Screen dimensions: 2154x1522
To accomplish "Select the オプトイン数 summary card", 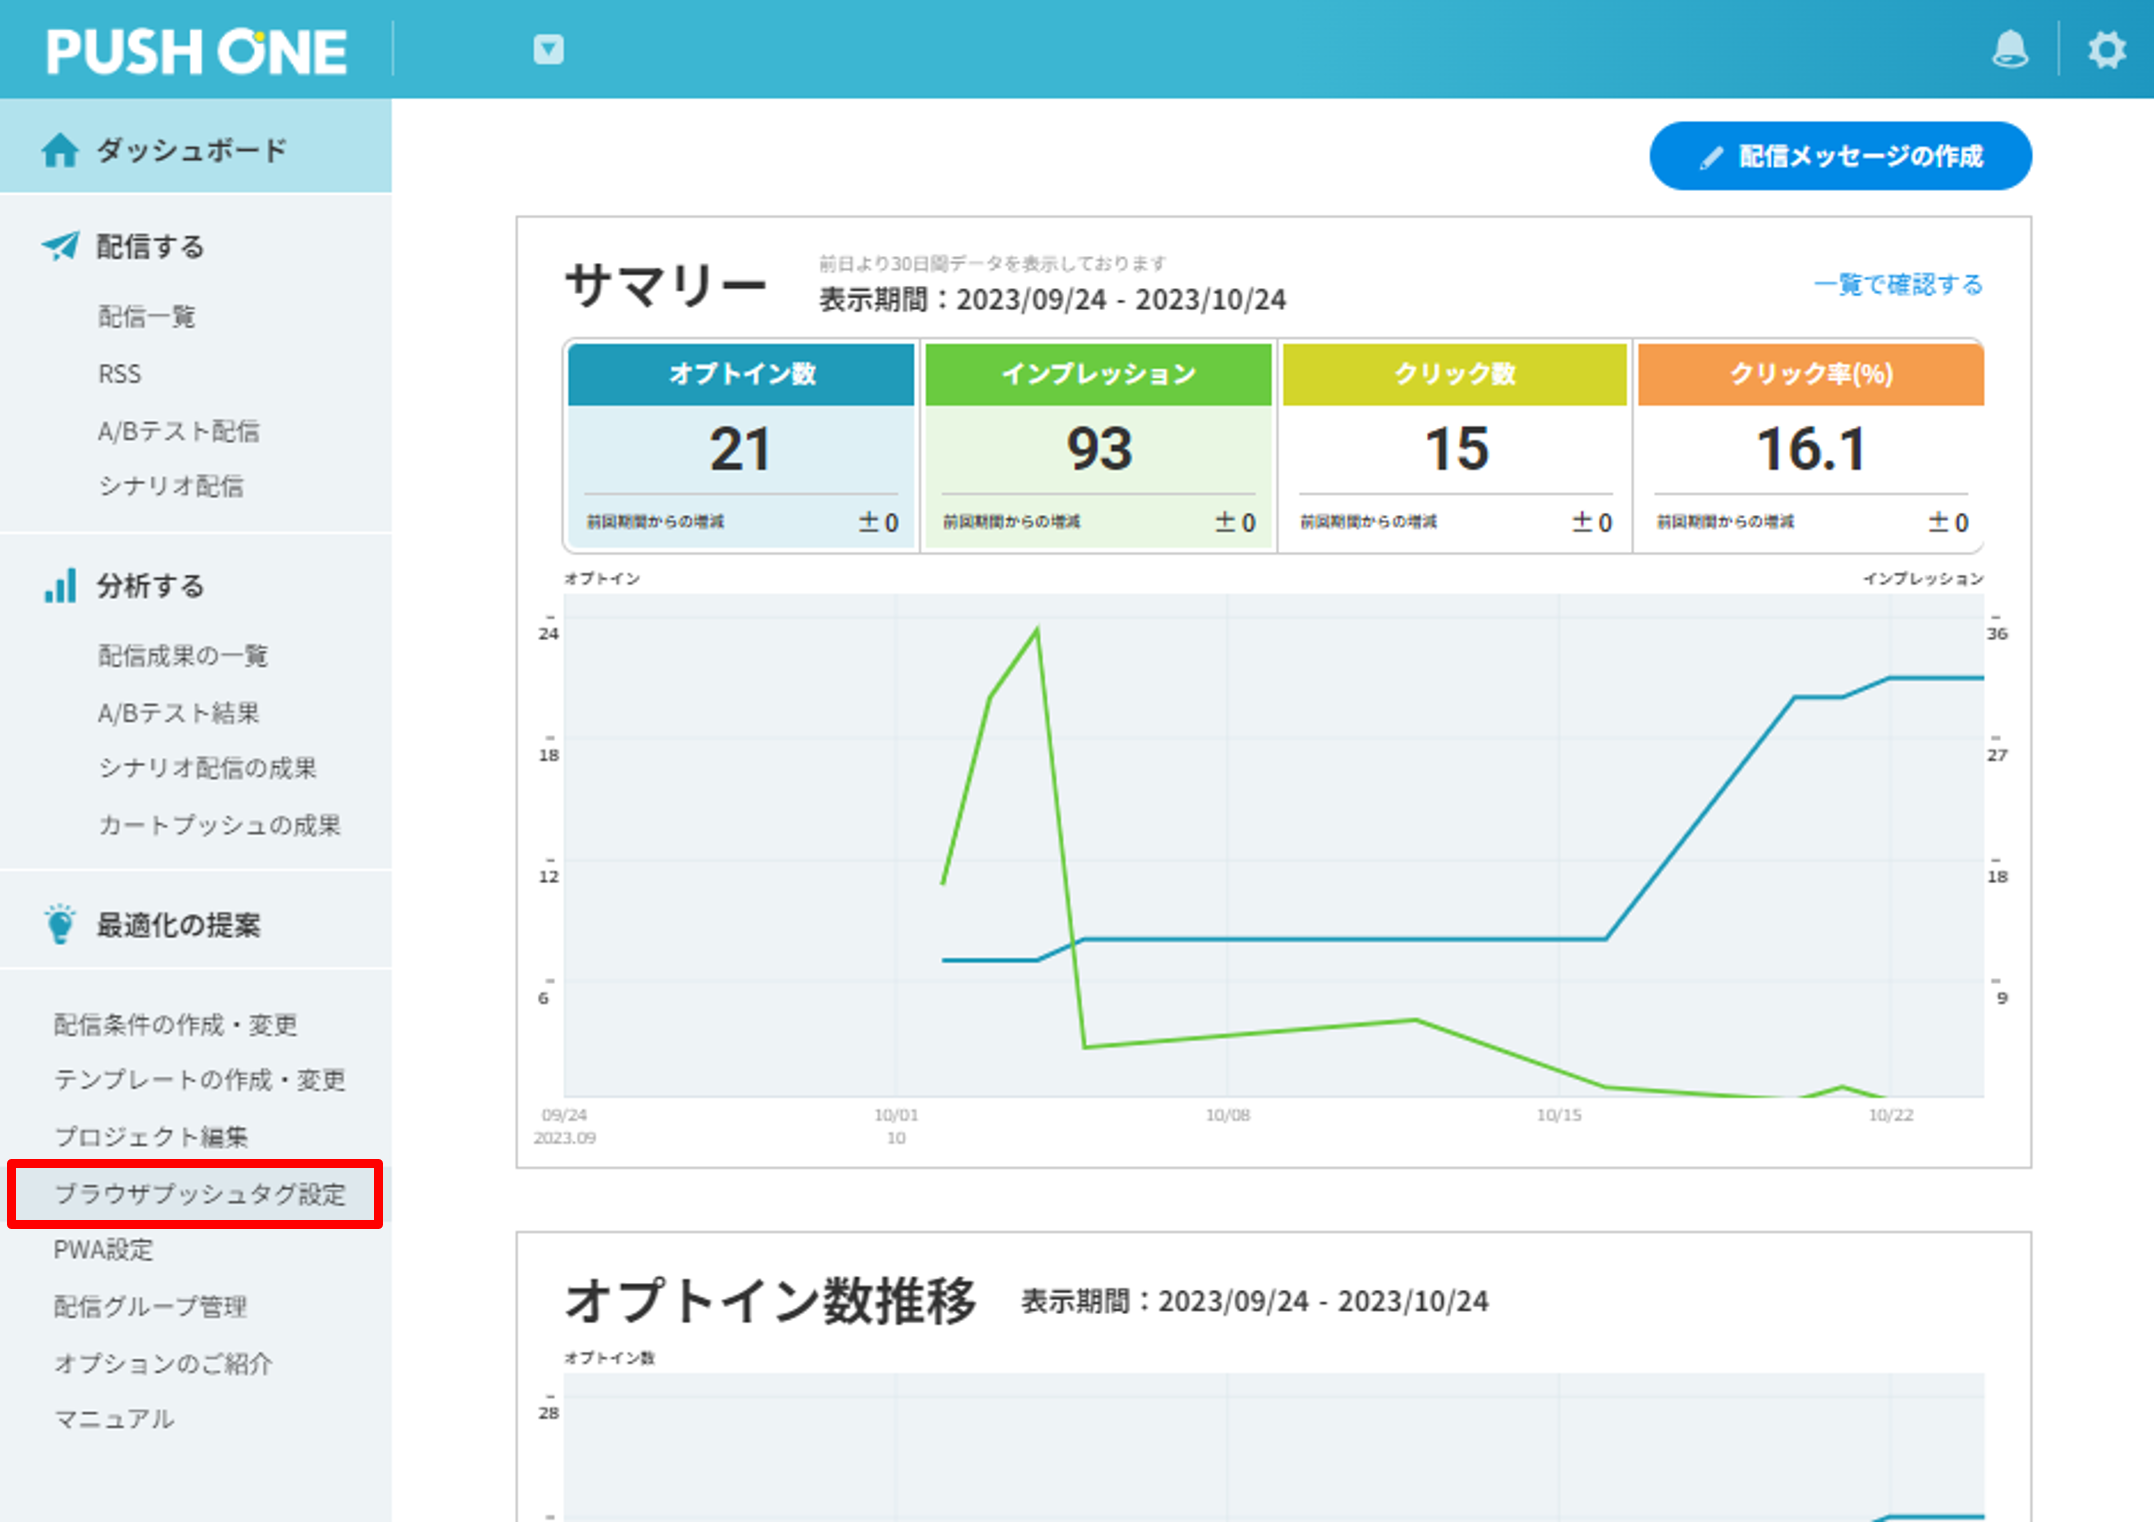I will coord(741,447).
